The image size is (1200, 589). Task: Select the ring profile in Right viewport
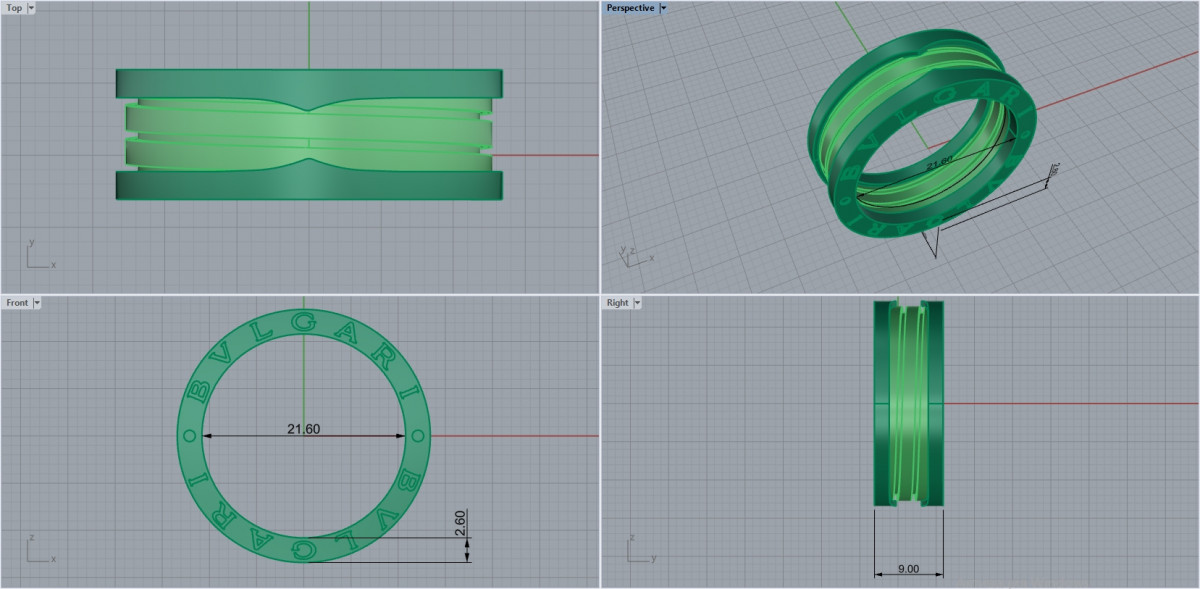point(908,403)
